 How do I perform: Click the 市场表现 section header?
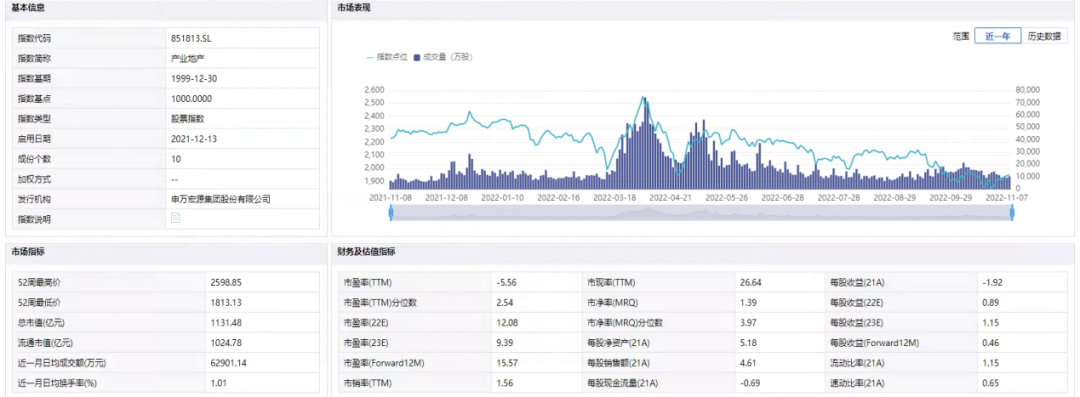(x=354, y=8)
